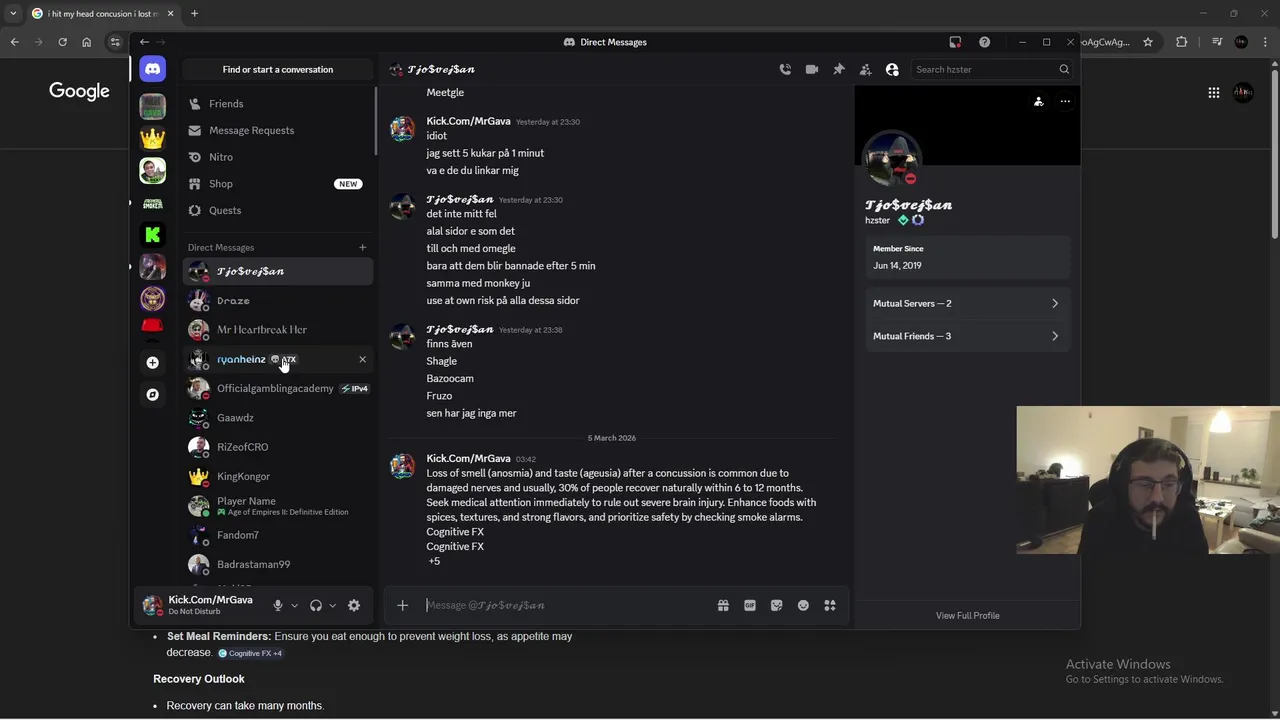
Task: Open the Discord help icon
Action: (984, 42)
